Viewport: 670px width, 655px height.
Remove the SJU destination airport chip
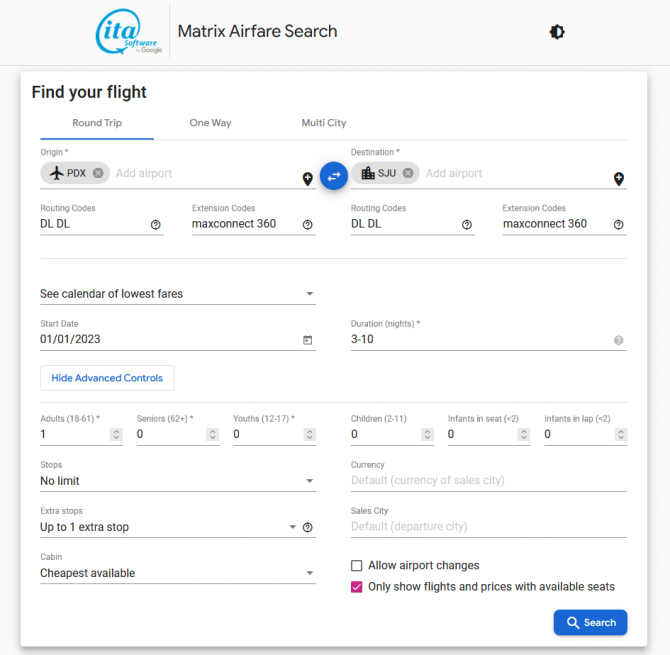408,173
